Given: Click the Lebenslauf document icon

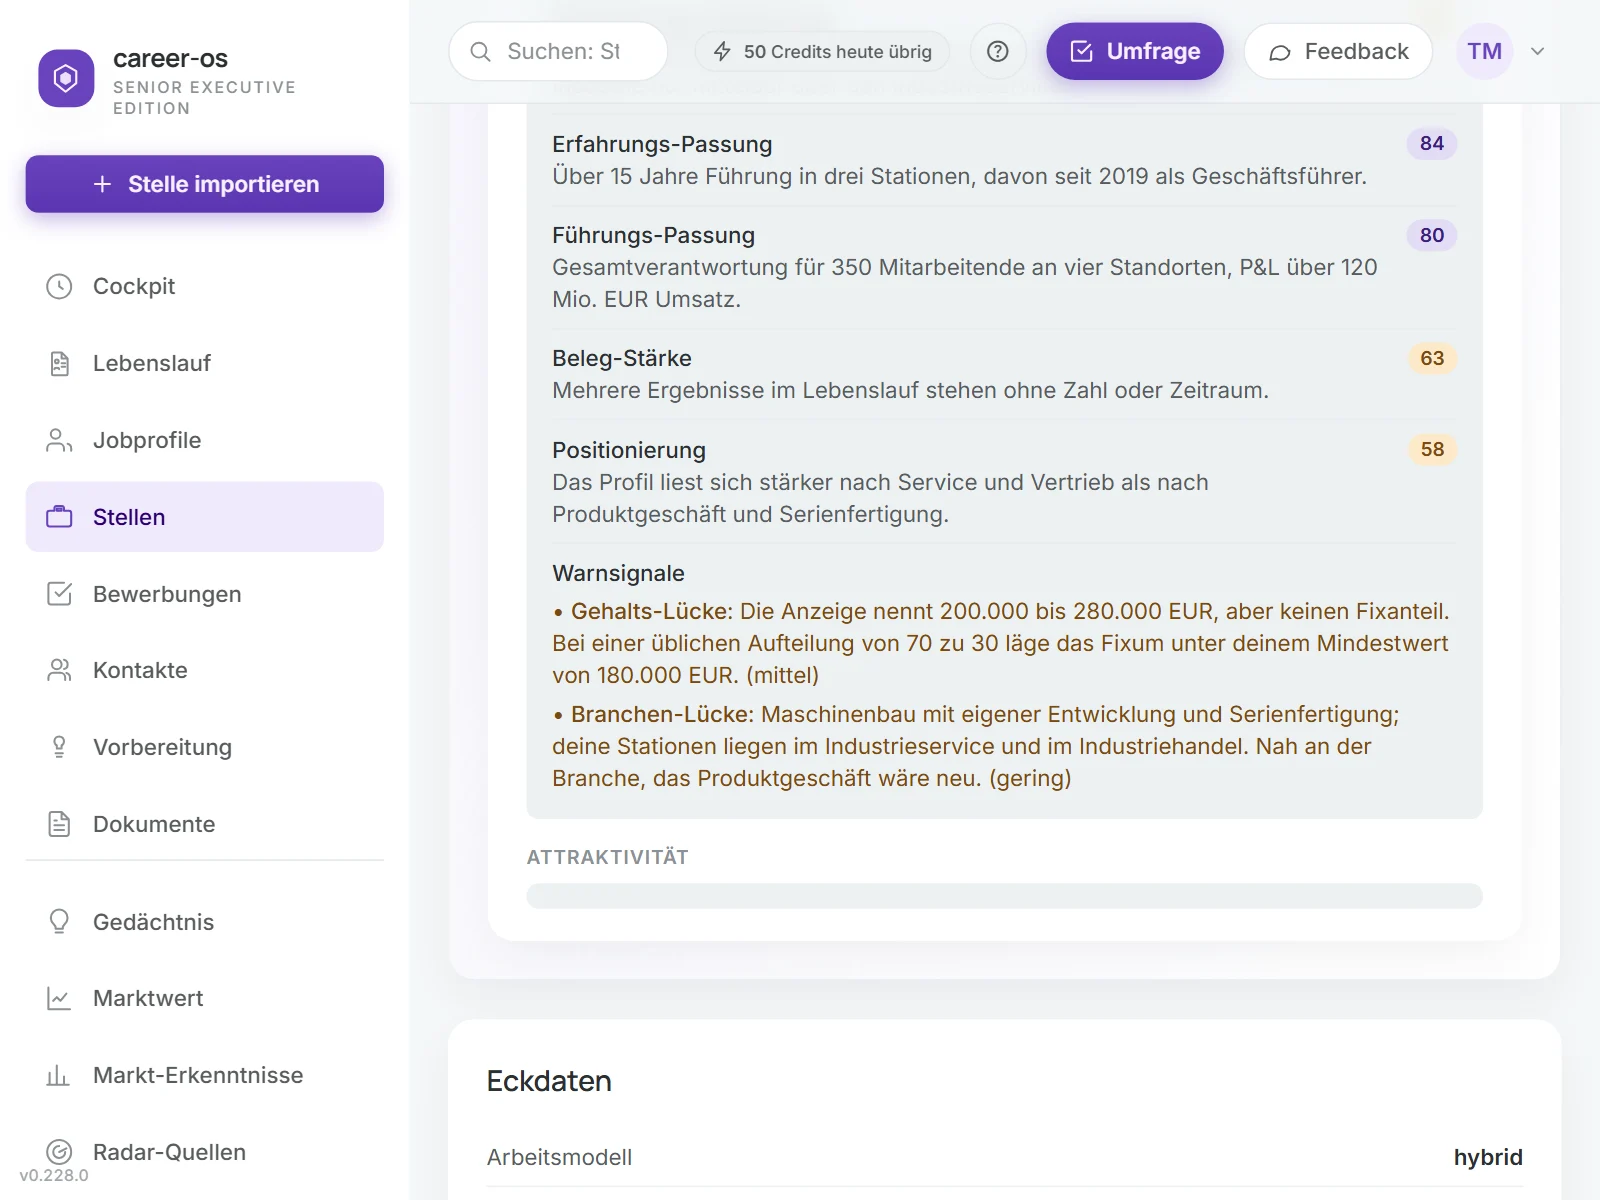Looking at the screenshot, I should (x=59, y=364).
